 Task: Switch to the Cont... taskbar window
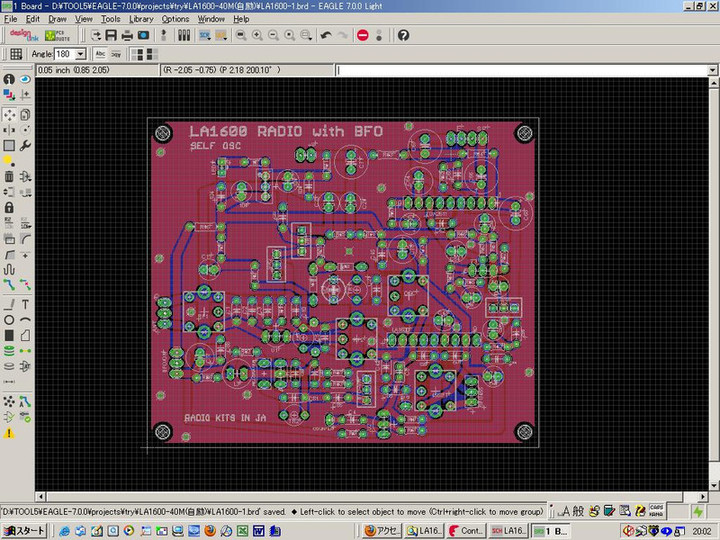[466, 530]
